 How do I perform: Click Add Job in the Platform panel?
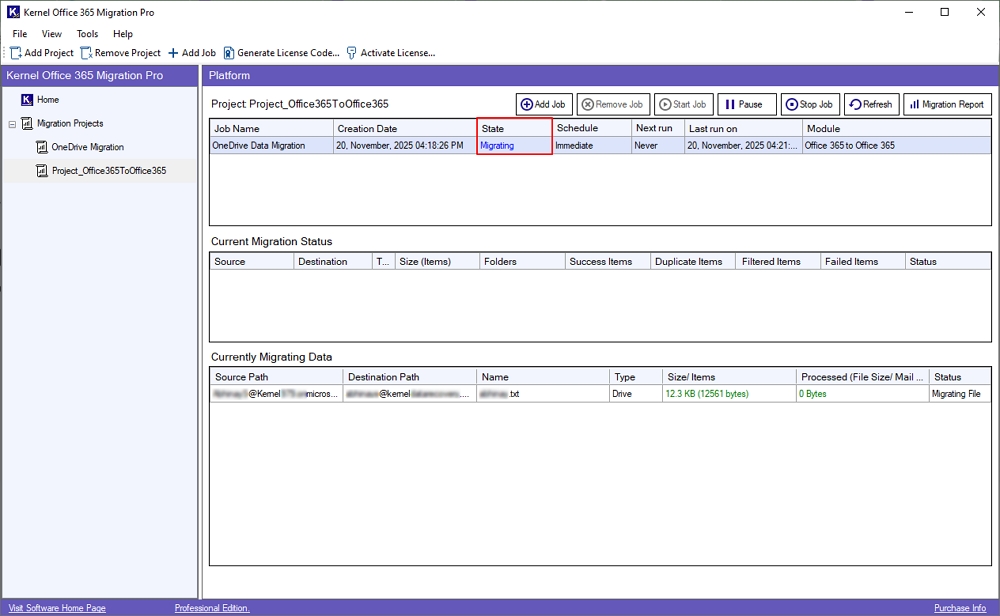click(x=543, y=104)
